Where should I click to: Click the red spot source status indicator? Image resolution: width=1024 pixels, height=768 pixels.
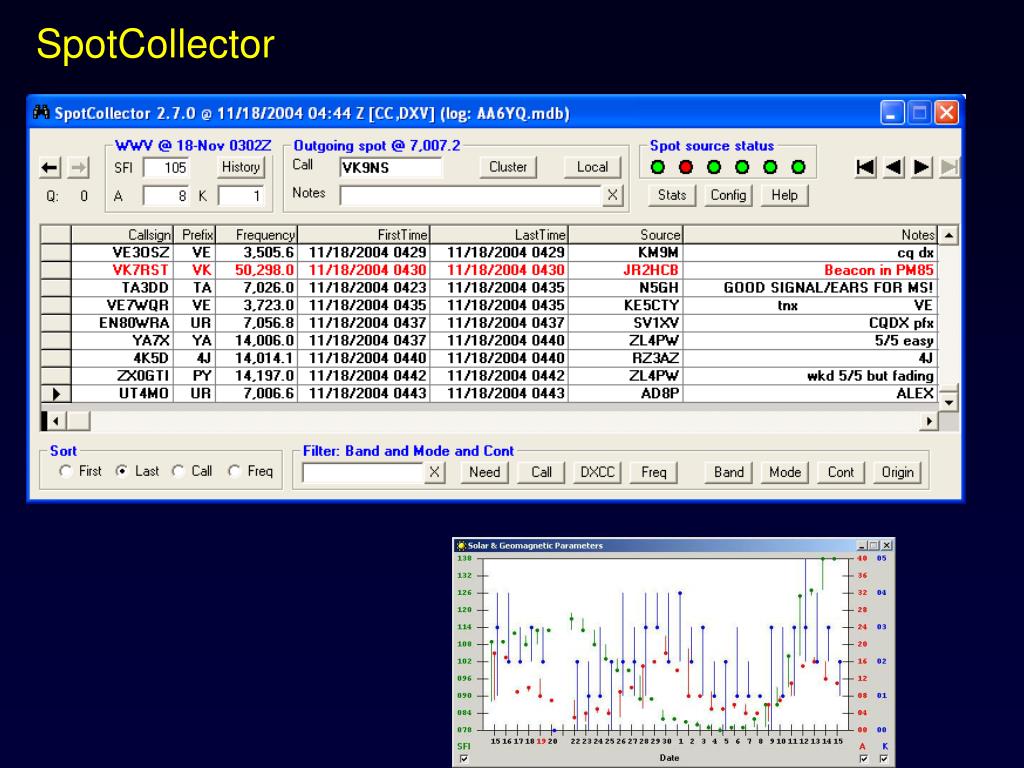[686, 167]
